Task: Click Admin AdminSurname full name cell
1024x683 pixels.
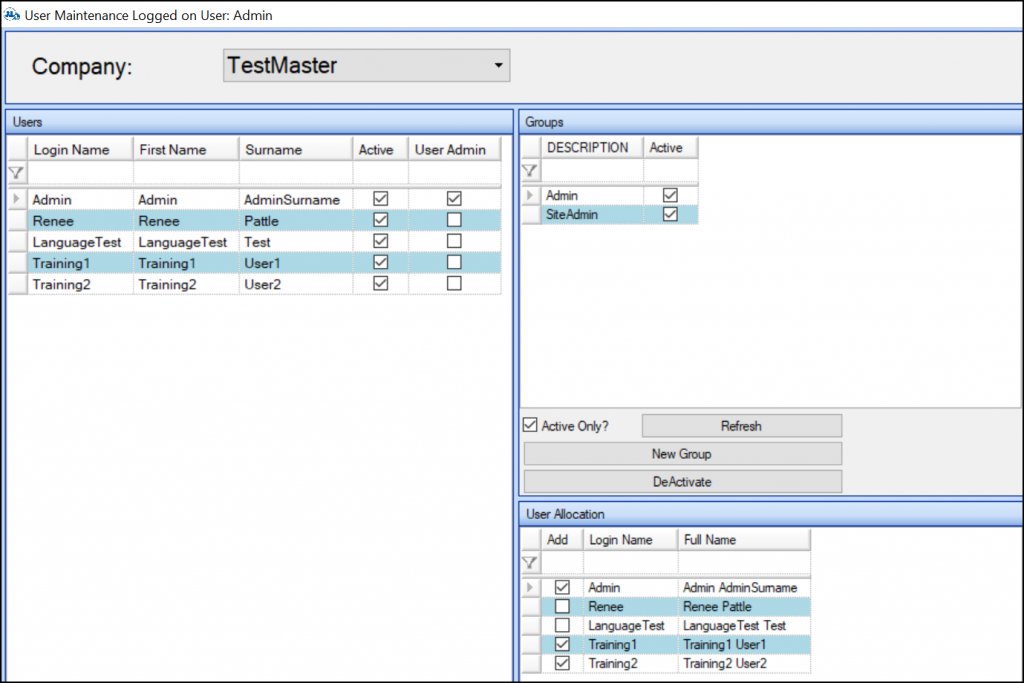Action: coord(744,587)
